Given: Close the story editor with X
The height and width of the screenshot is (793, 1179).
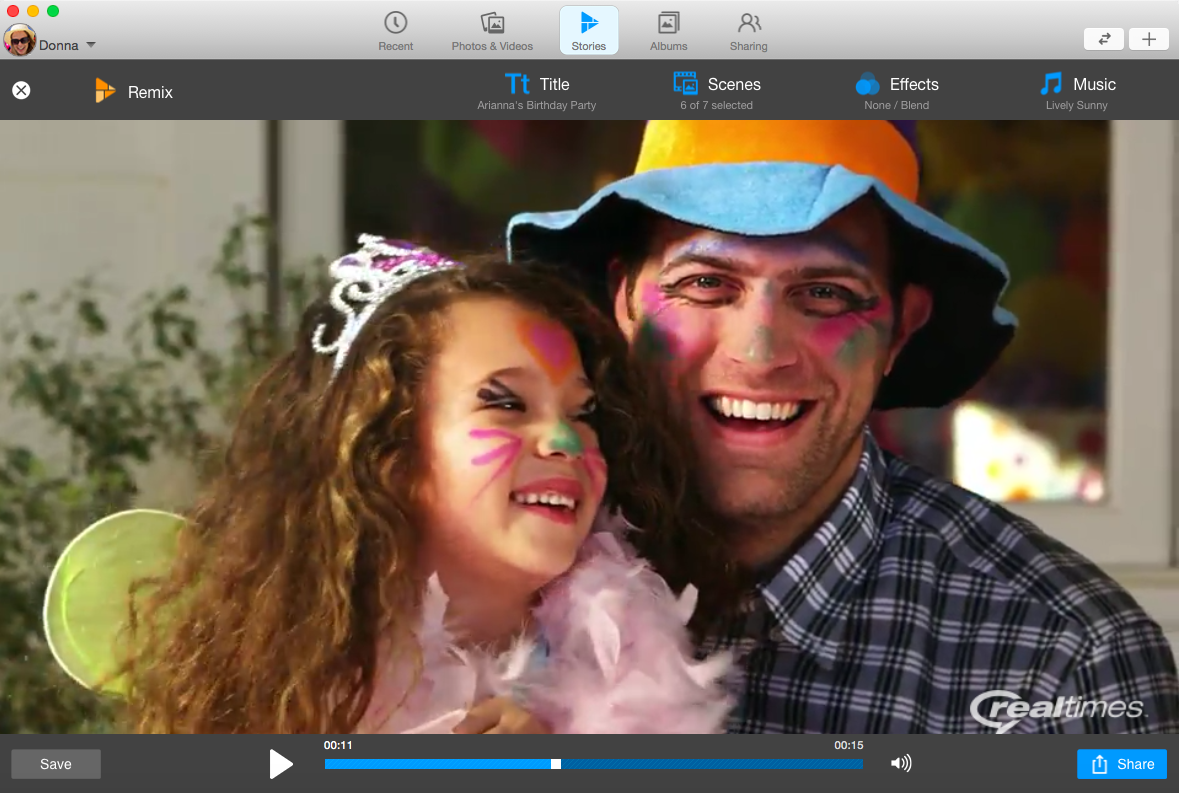Looking at the screenshot, I should (21, 91).
